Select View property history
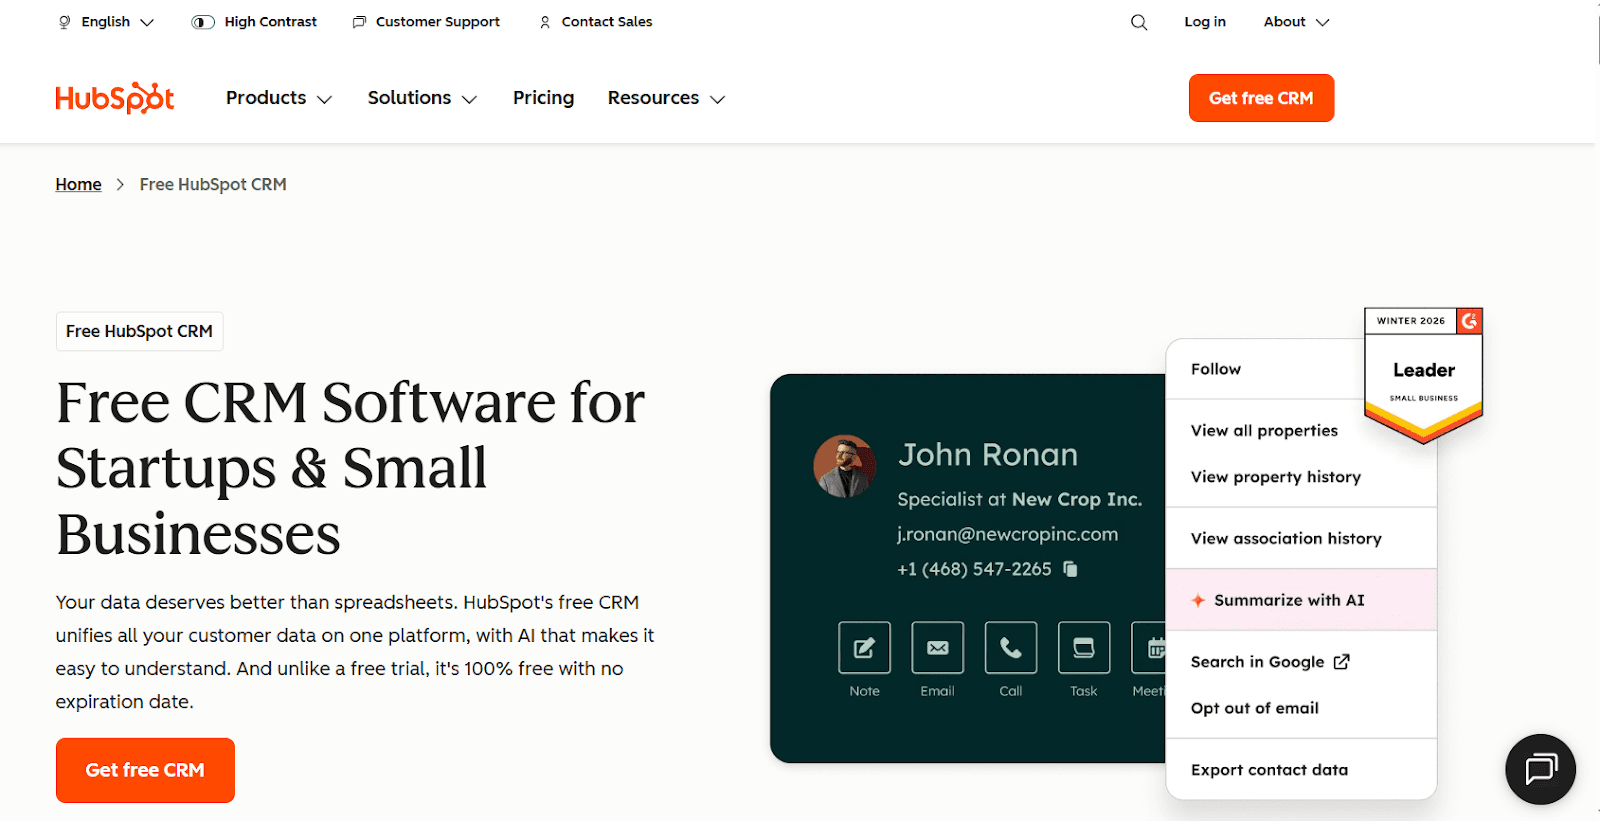Image resolution: width=1600 pixels, height=821 pixels. [x=1275, y=477]
